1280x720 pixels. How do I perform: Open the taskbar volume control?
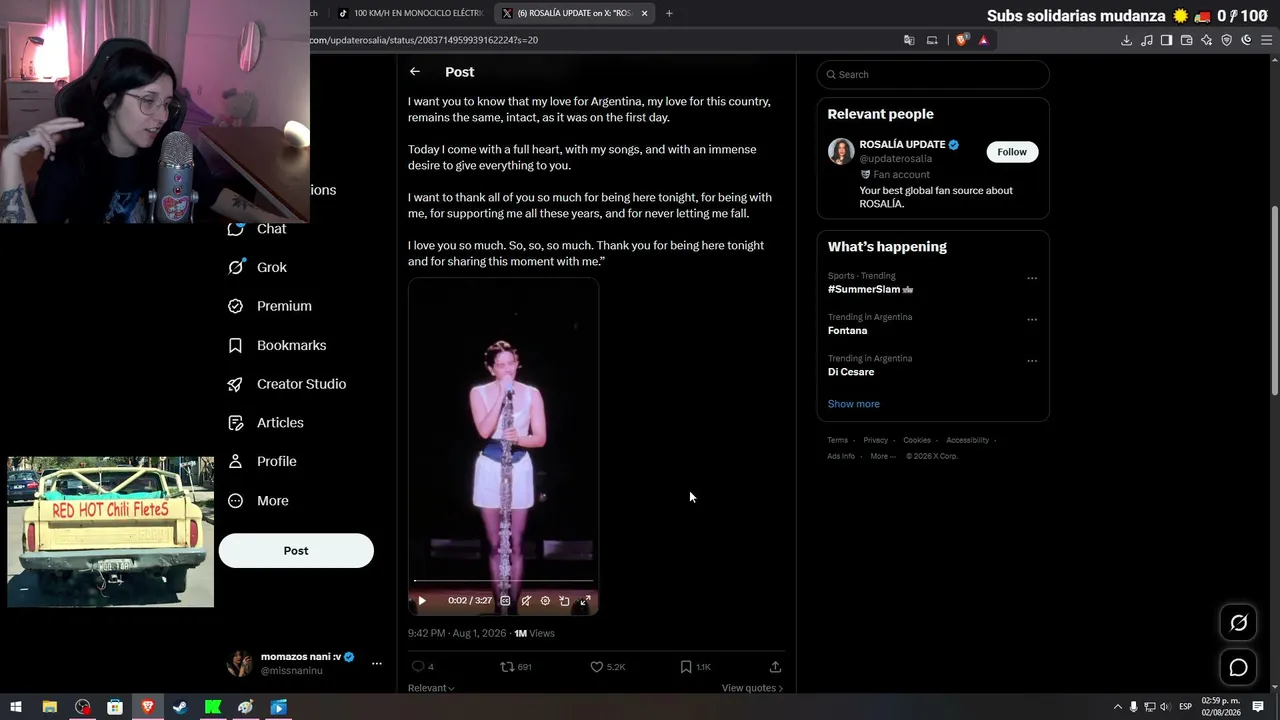(x=1165, y=707)
